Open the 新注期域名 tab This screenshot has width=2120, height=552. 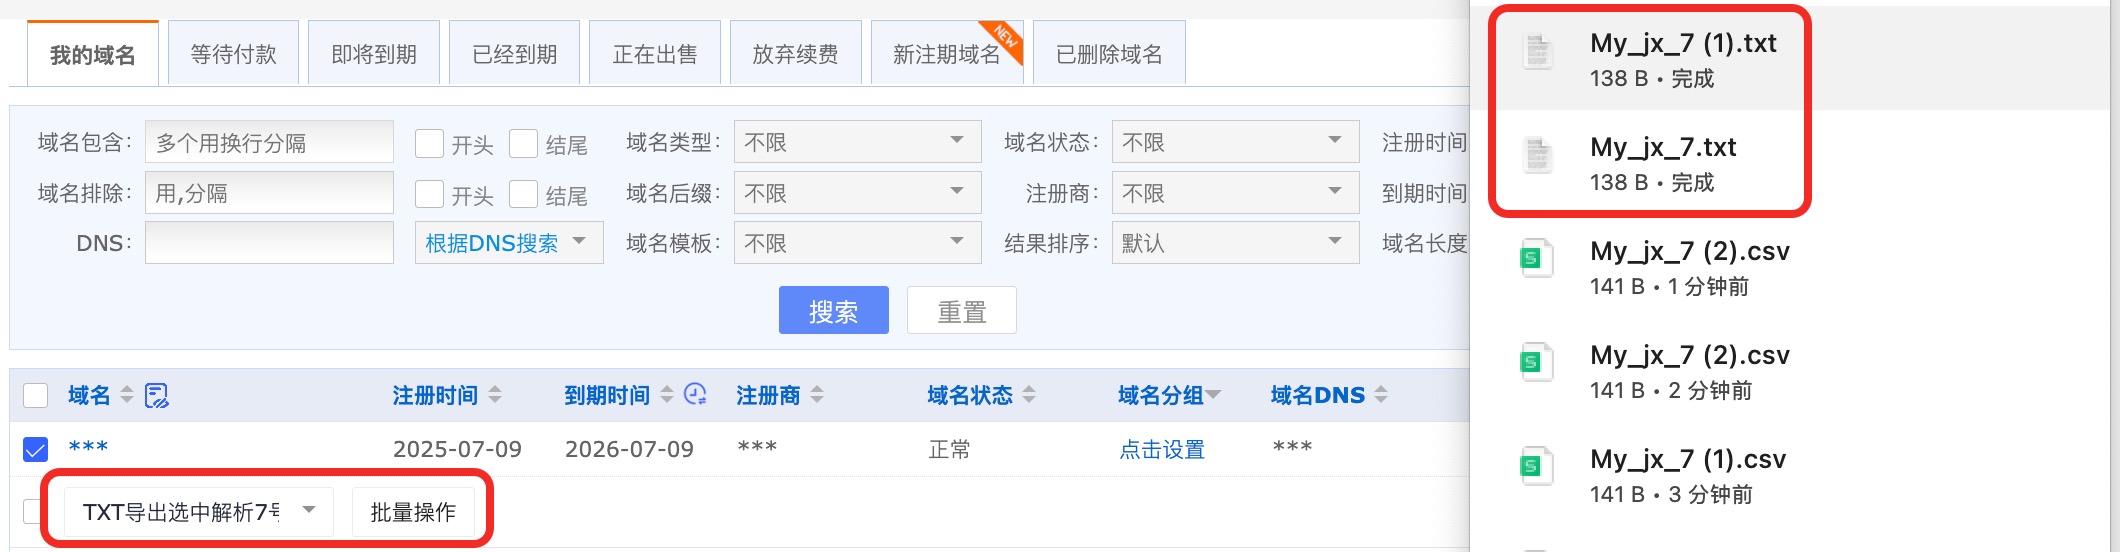(946, 54)
